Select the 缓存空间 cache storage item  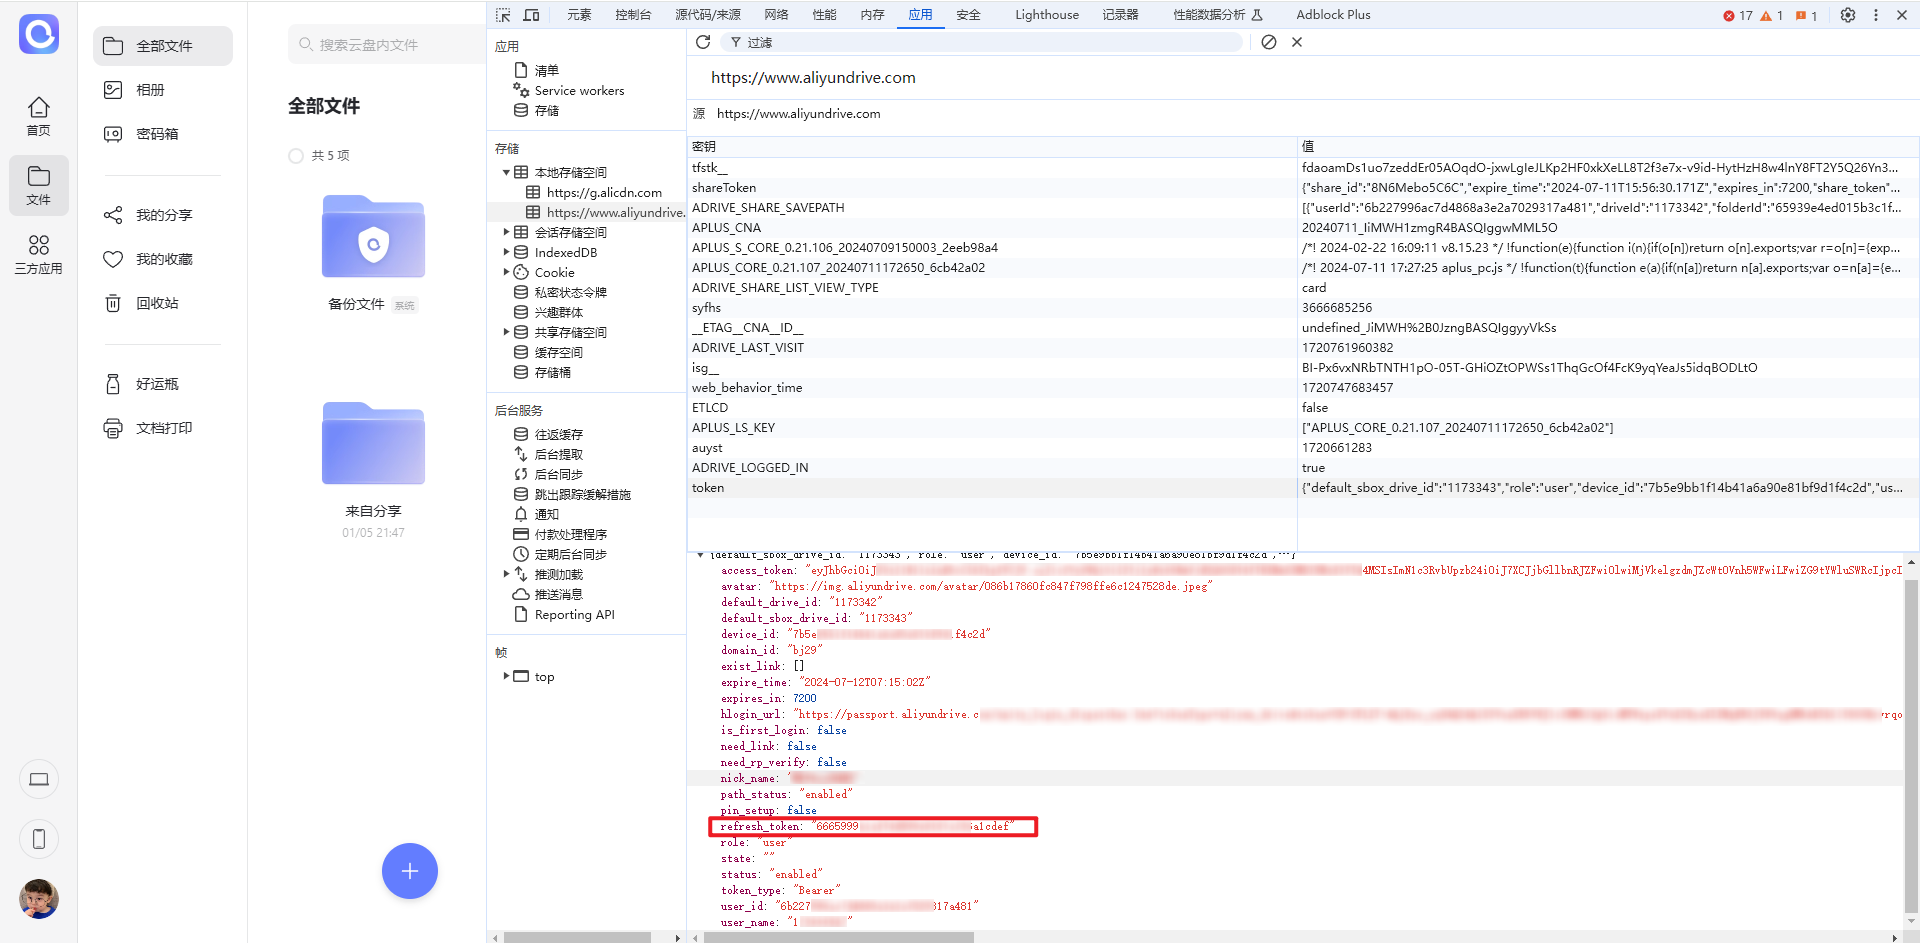coord(558,352)
